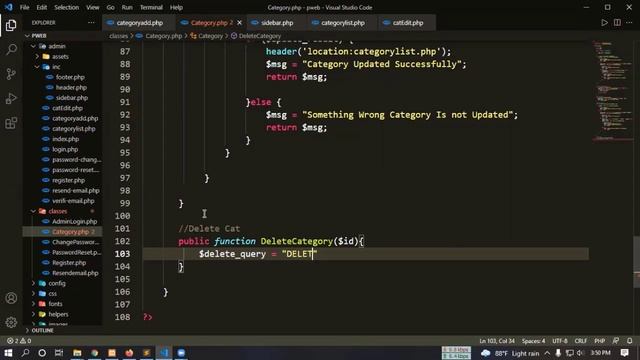Screen dimensions: 640x360
Task: Click classes in breadcrumb path
Action: pyautogui.click(x=118, y=36)
